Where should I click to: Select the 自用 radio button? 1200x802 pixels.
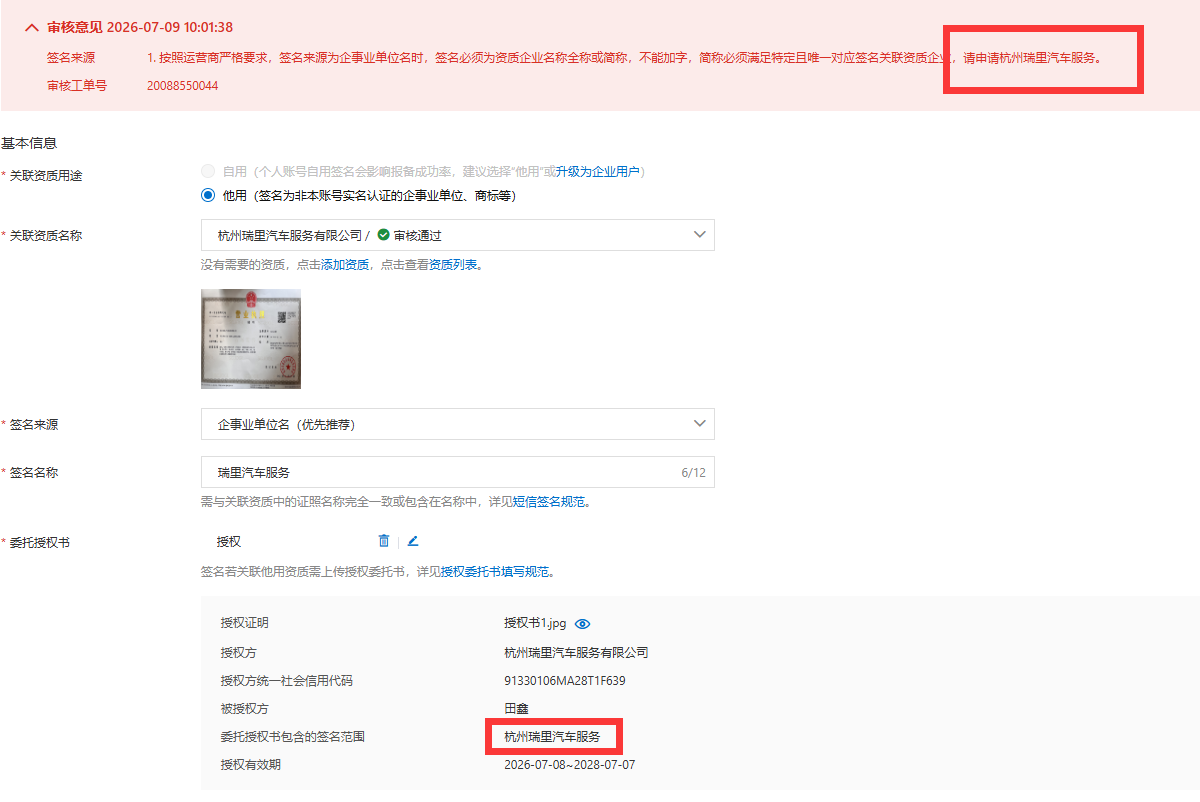(x=208, y=171)
